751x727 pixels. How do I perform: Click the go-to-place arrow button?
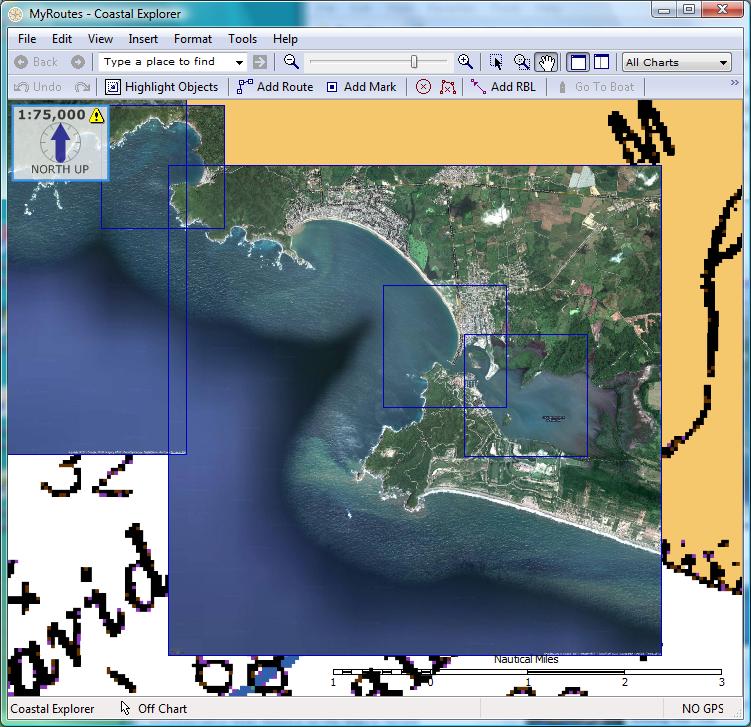coord(260,62)
